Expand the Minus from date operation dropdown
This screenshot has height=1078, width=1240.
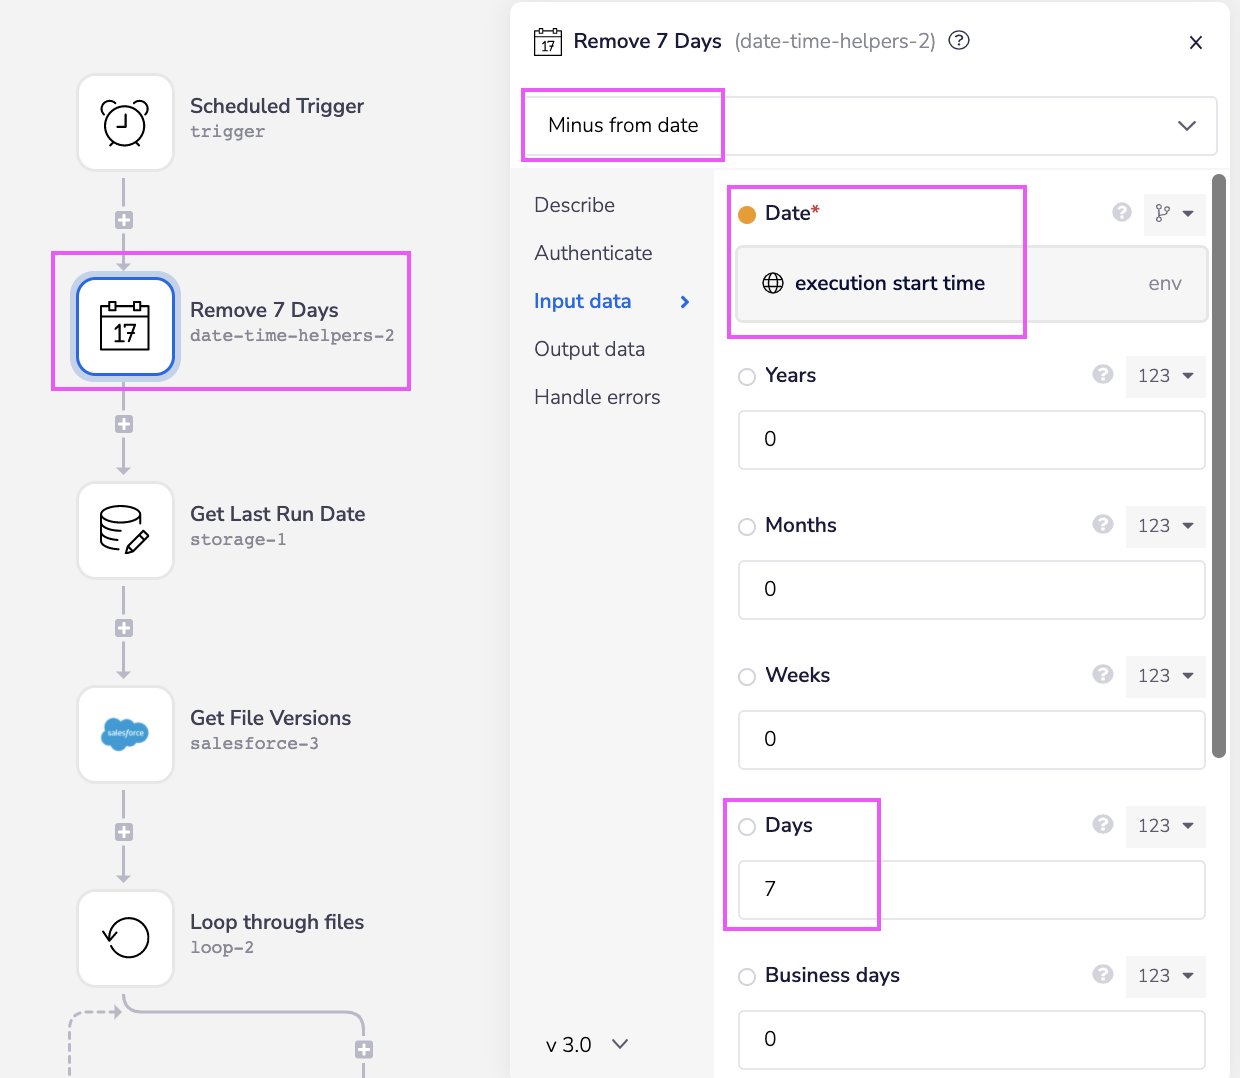click(x=1186, y=126)
